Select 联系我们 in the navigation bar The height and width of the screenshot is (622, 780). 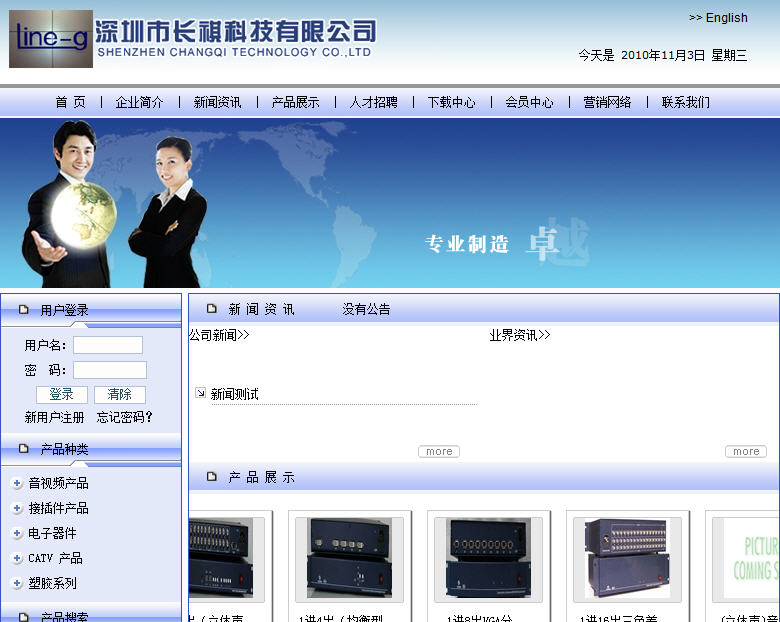coord(685,102)
